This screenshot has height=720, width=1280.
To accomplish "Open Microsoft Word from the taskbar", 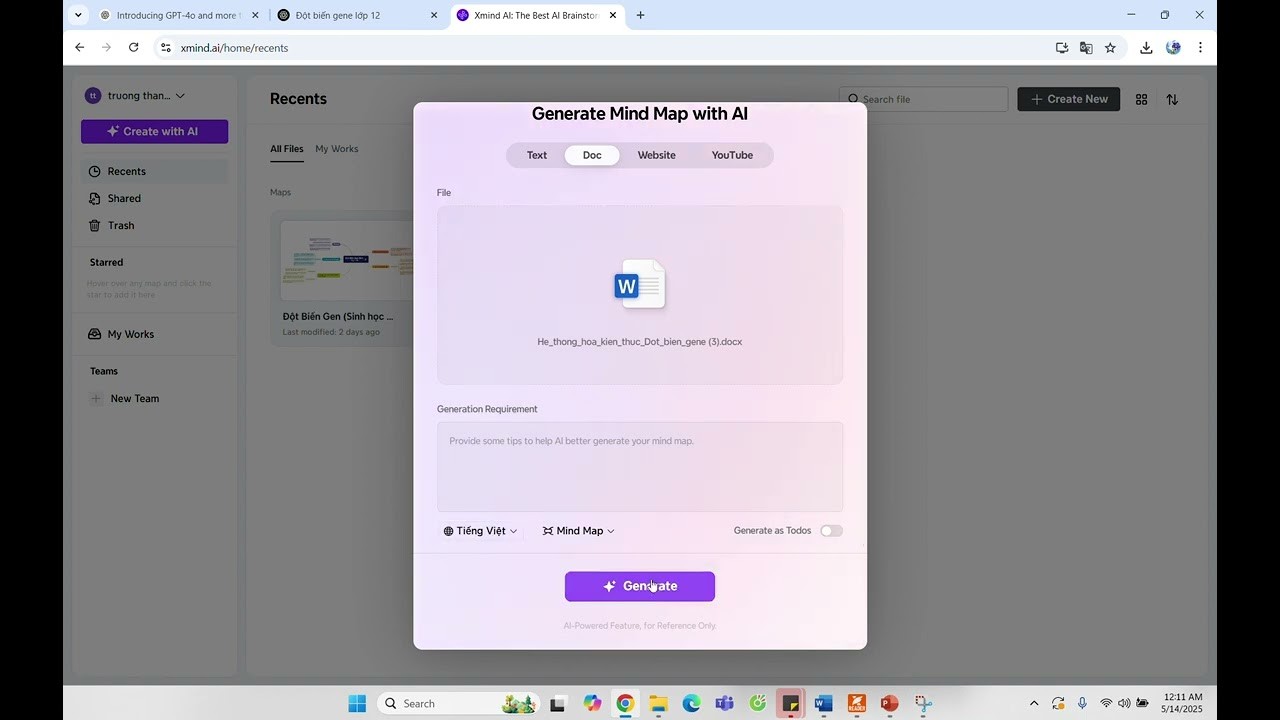I will [823, 703].
